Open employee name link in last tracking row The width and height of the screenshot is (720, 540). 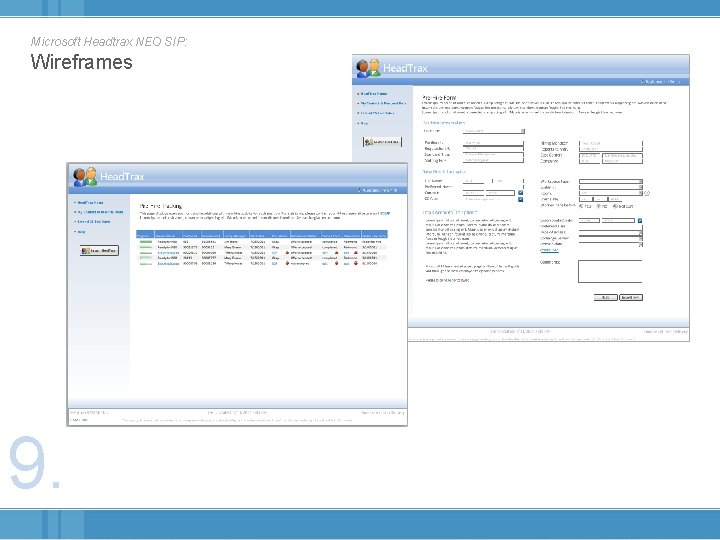pos(169,264)
